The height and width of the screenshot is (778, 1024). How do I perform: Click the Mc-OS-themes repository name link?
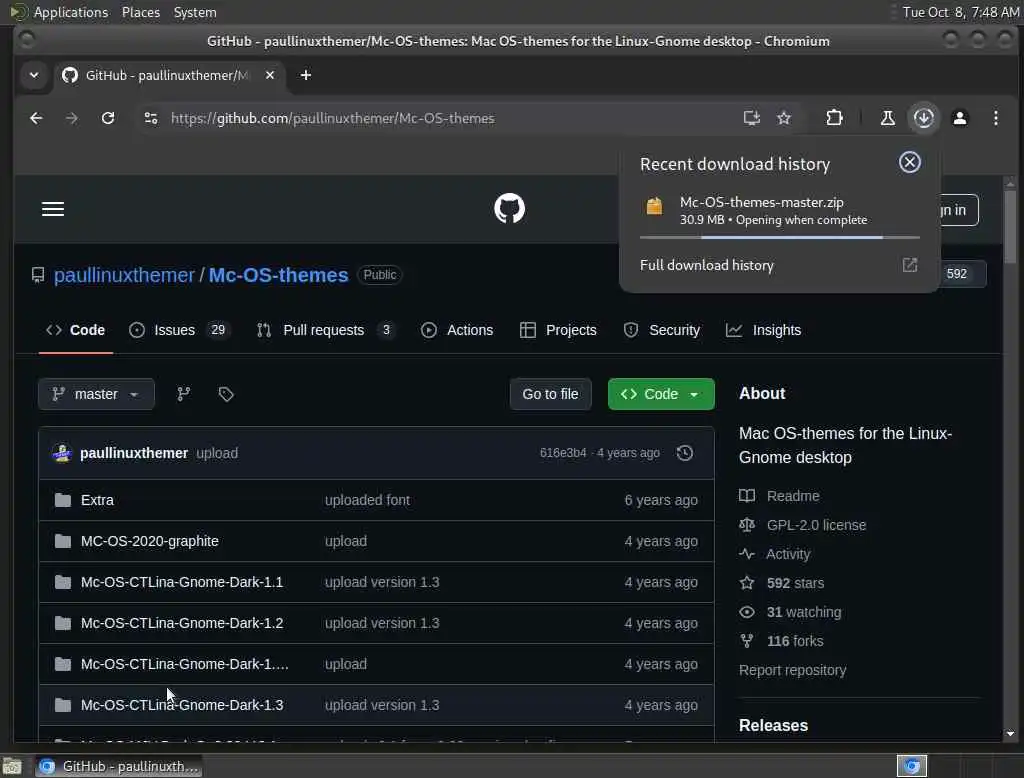[x=278, y=275]
